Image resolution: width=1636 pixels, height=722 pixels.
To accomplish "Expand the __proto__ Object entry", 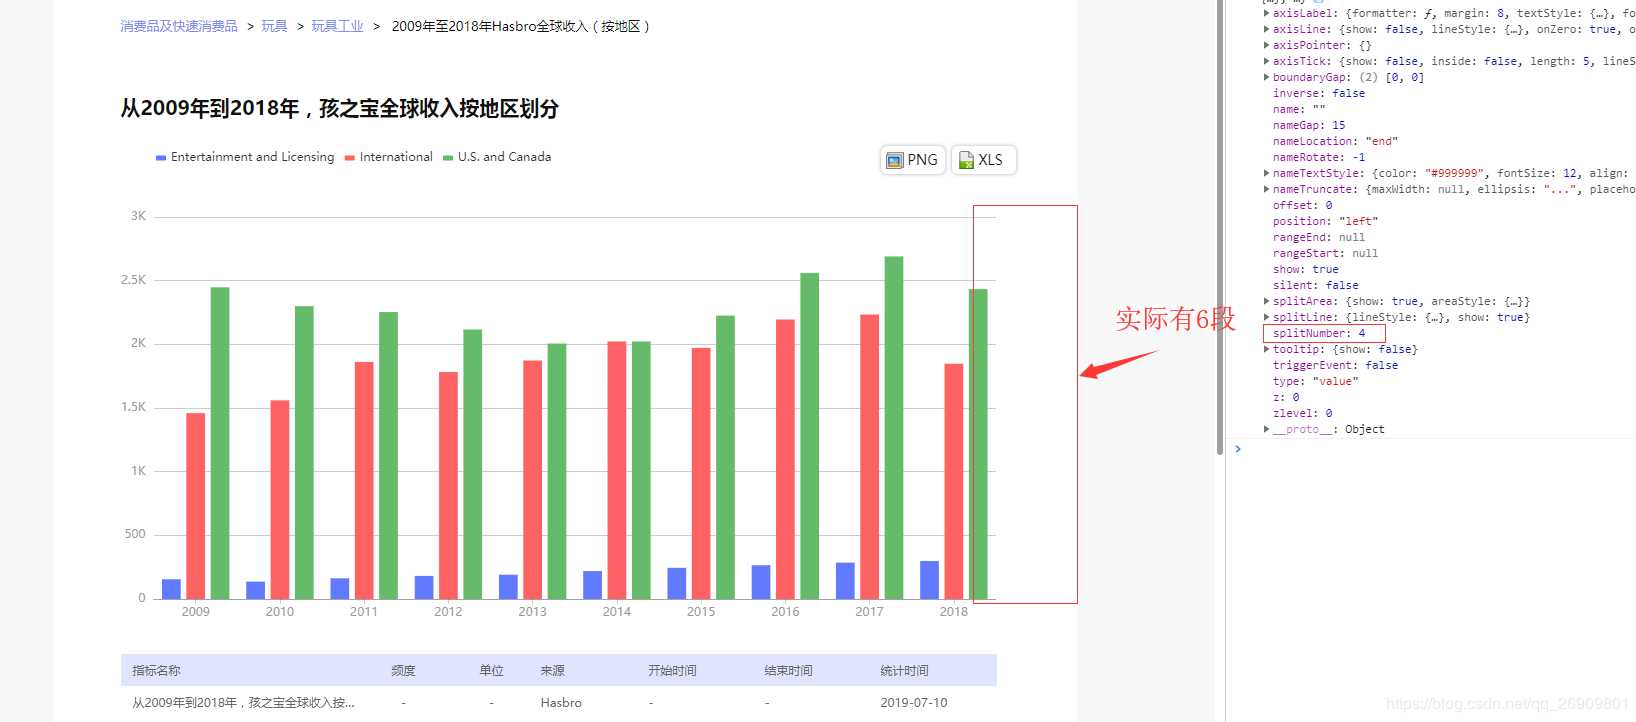I will pos(1267,429).
